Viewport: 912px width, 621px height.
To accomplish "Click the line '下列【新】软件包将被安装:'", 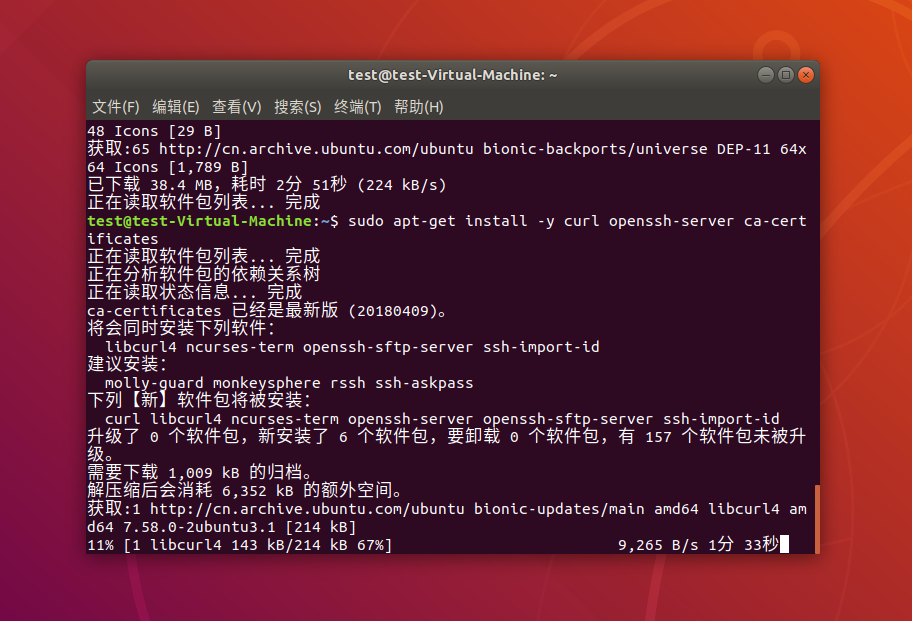I will pyautogui.click(x=200, y=401).
